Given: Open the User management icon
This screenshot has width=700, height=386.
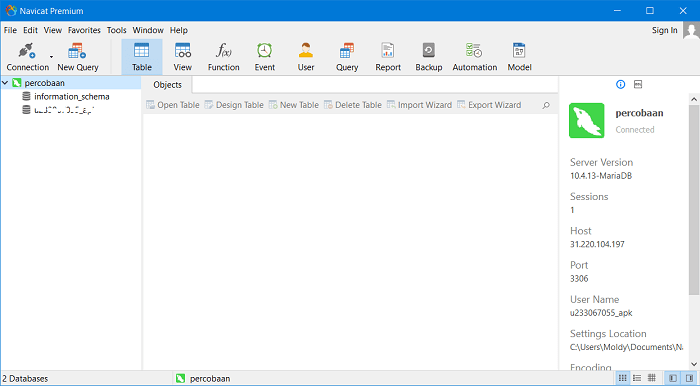Looking at the screenshot, I should (x=306, y=57).
